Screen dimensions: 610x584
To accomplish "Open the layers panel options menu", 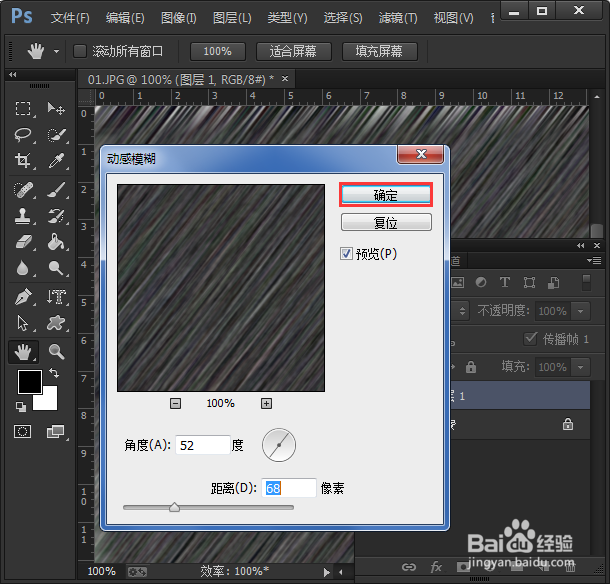I will point(594,260).
